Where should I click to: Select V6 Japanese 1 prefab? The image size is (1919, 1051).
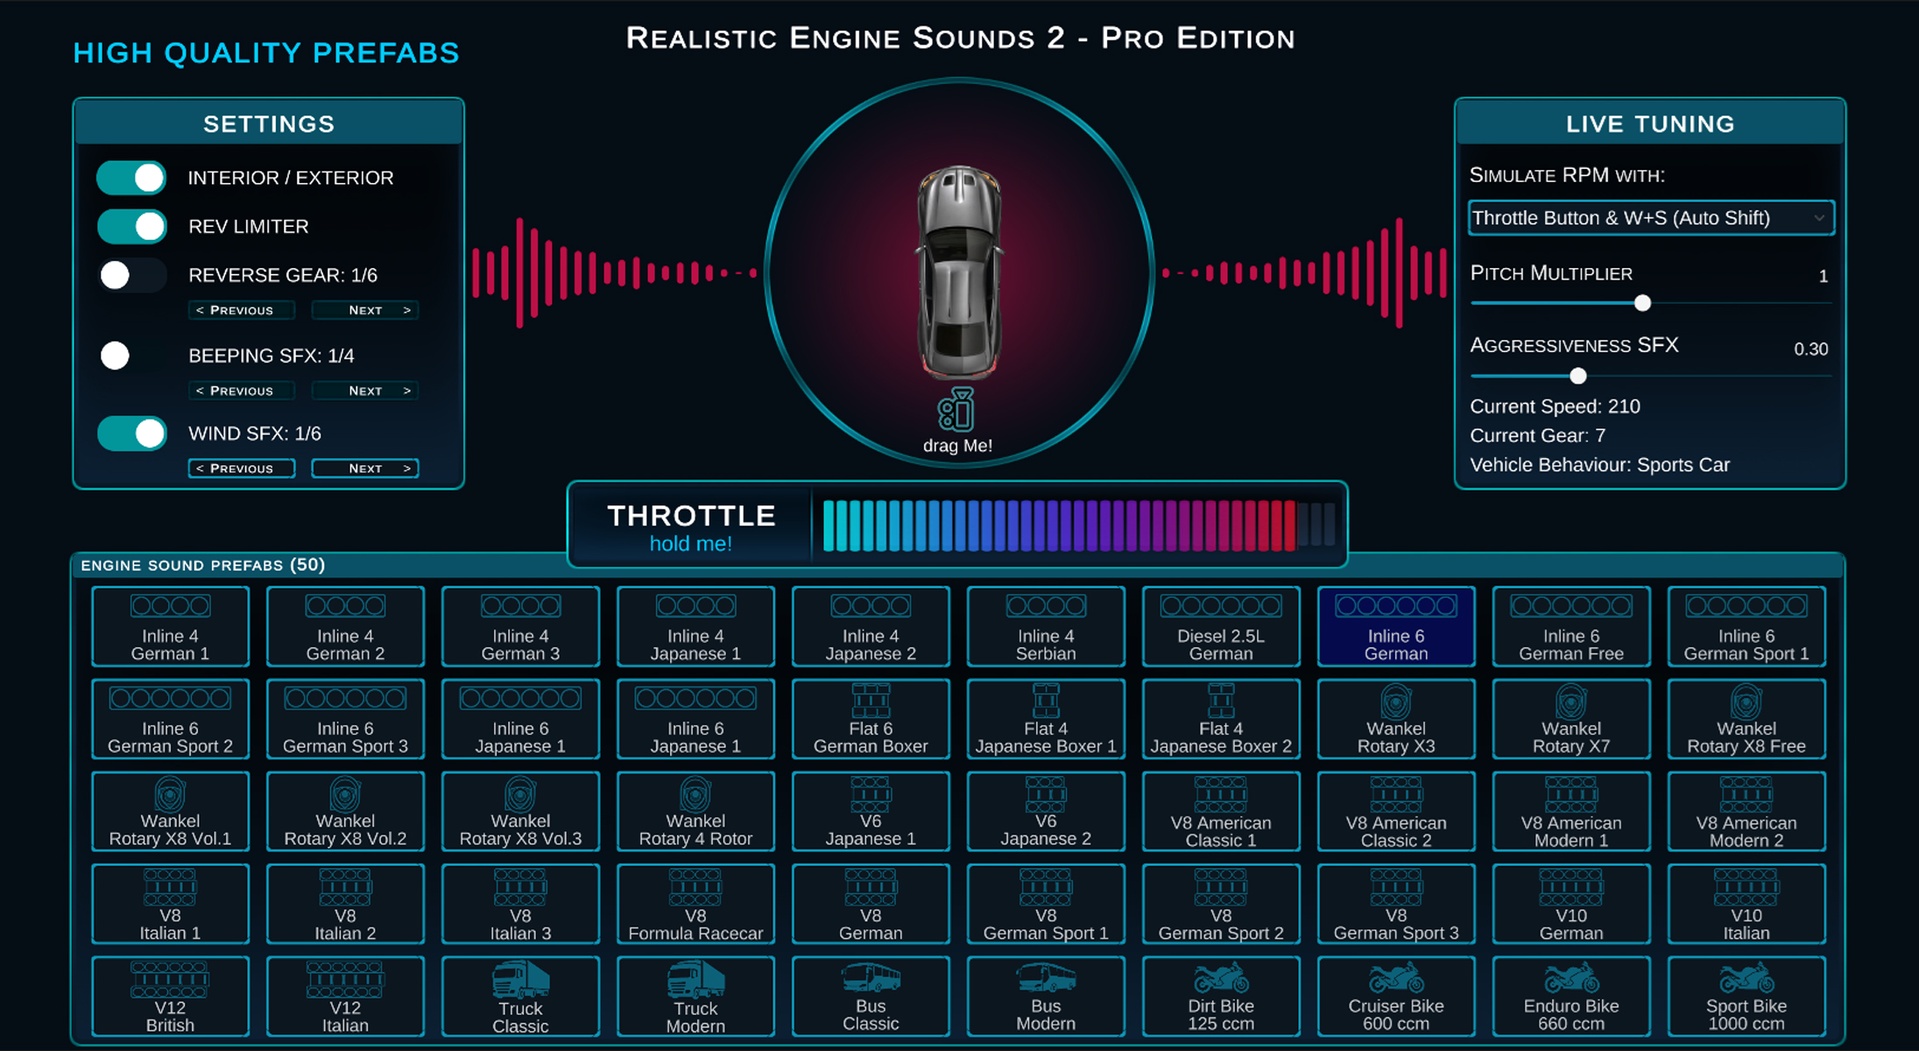tap(870, 811)
